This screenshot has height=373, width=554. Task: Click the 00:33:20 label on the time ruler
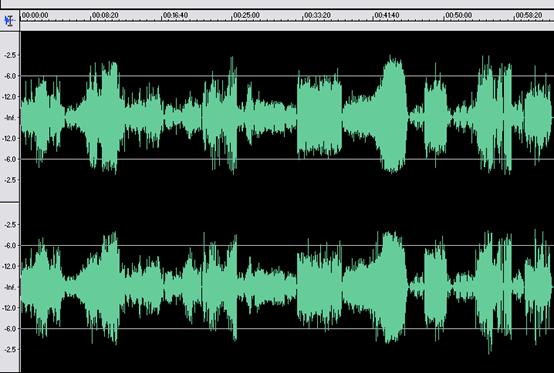coord(317,15)
